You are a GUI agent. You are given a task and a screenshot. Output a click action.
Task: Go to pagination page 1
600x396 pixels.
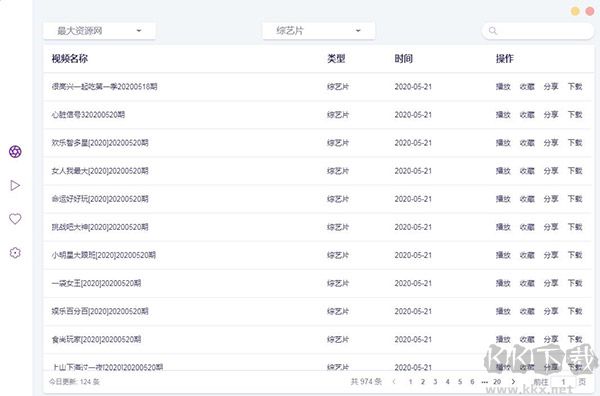click(x=411, y=382)
